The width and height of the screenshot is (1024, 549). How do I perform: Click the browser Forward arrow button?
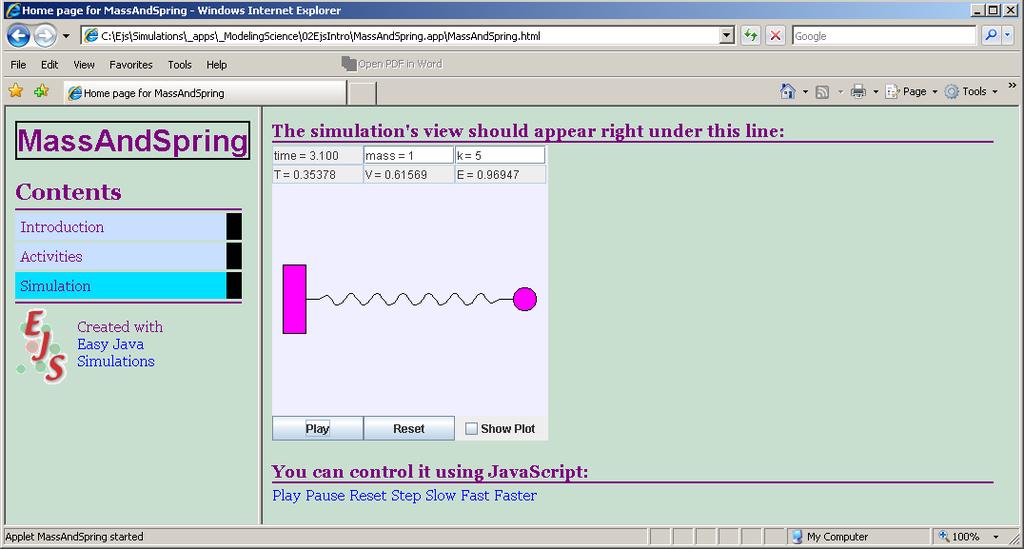tap(45, 35)
